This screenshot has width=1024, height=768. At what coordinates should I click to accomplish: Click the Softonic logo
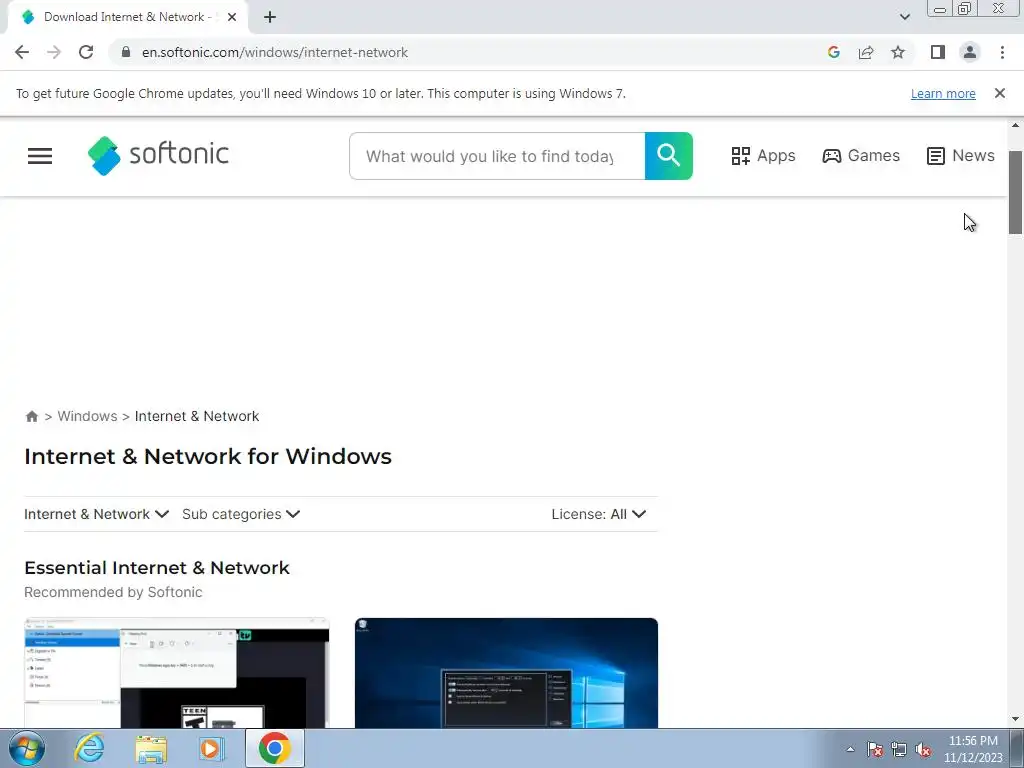point(158,155)
